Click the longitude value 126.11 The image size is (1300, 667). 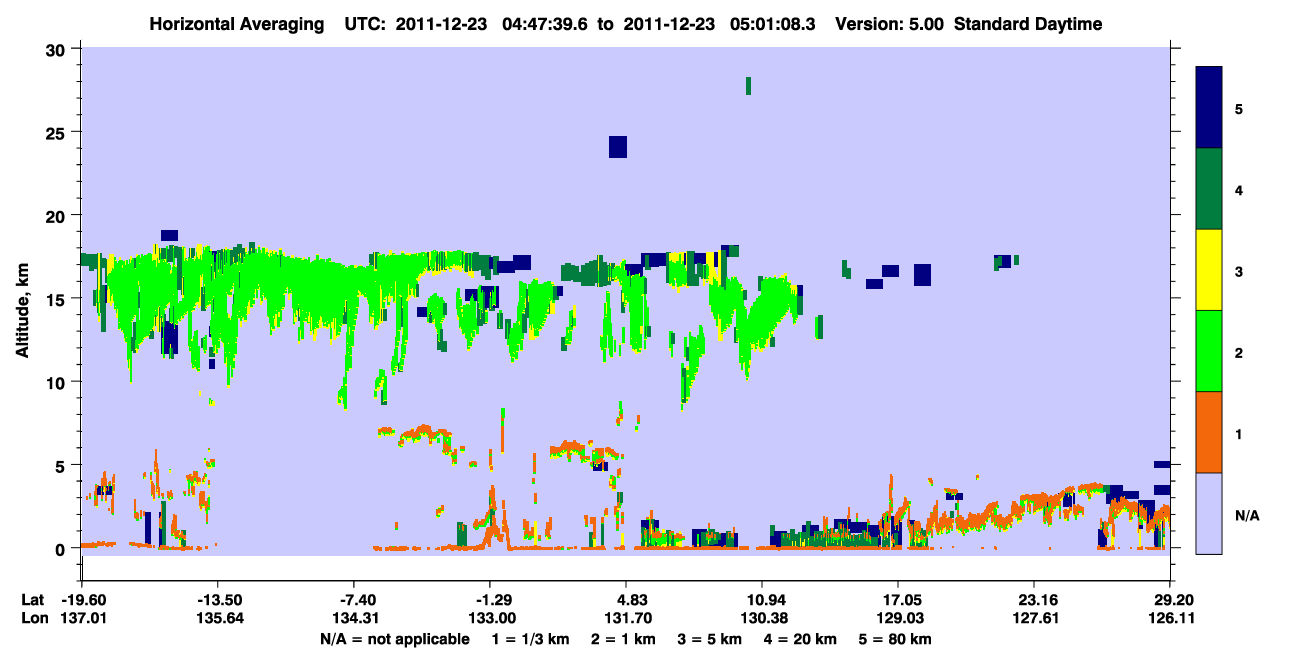pyautogui.click(x=1170, y=618)
